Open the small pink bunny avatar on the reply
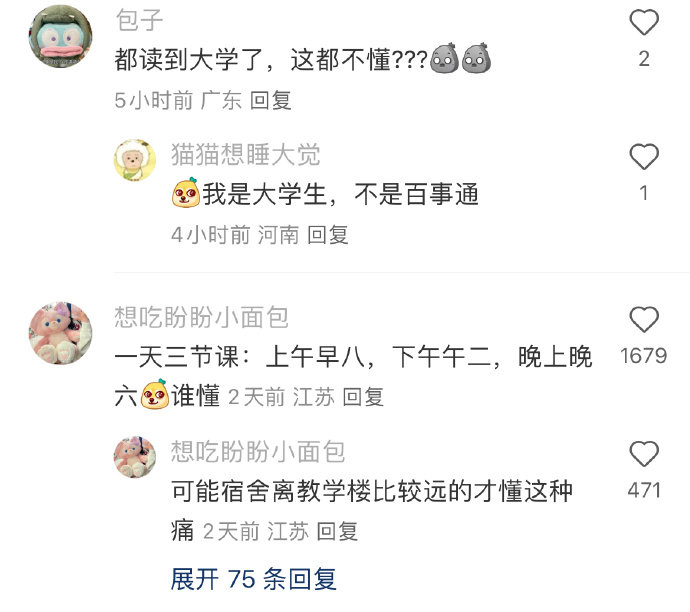 (135, 457)
